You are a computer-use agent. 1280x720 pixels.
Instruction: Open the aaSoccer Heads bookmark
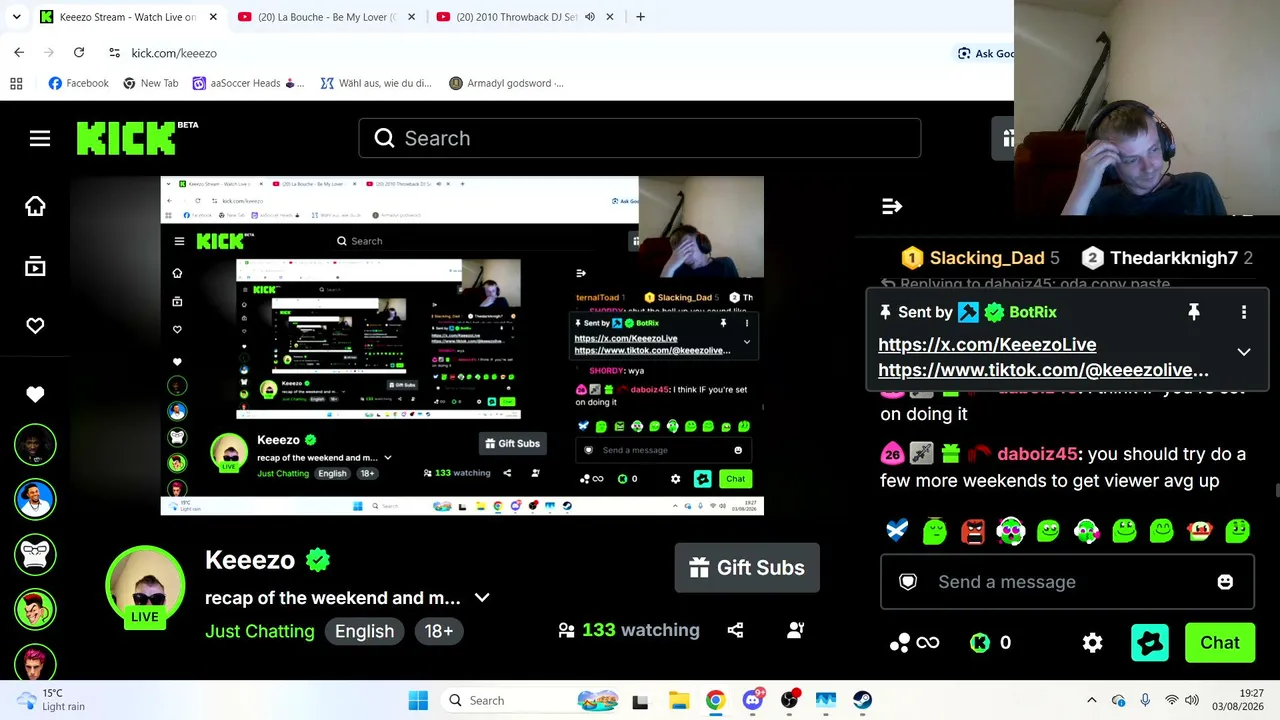click(248, 83)
